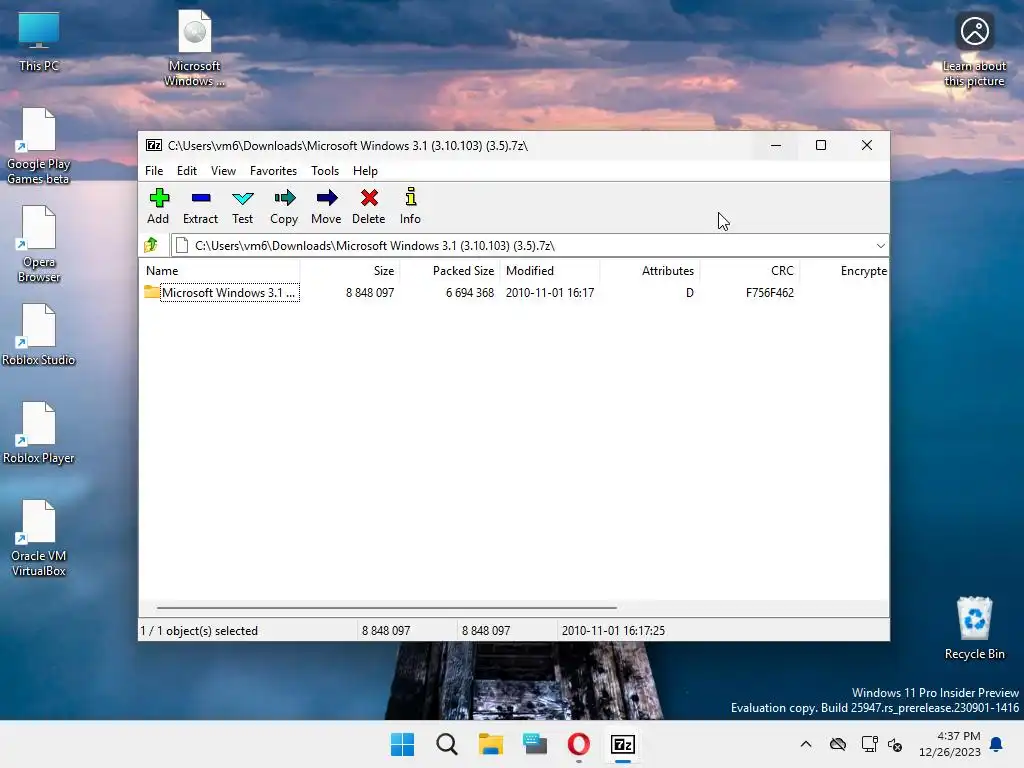Select This PC desktop icon

point(39,40)
